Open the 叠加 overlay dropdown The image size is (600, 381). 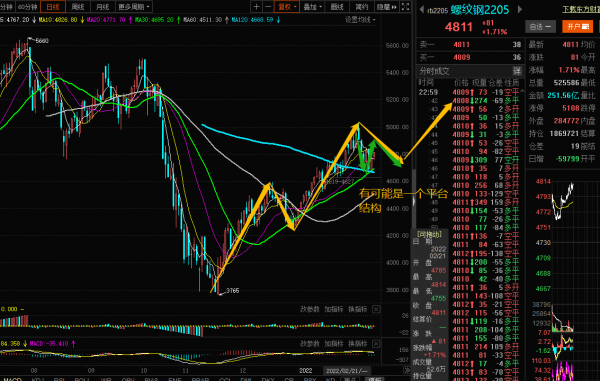click(312, 7)
